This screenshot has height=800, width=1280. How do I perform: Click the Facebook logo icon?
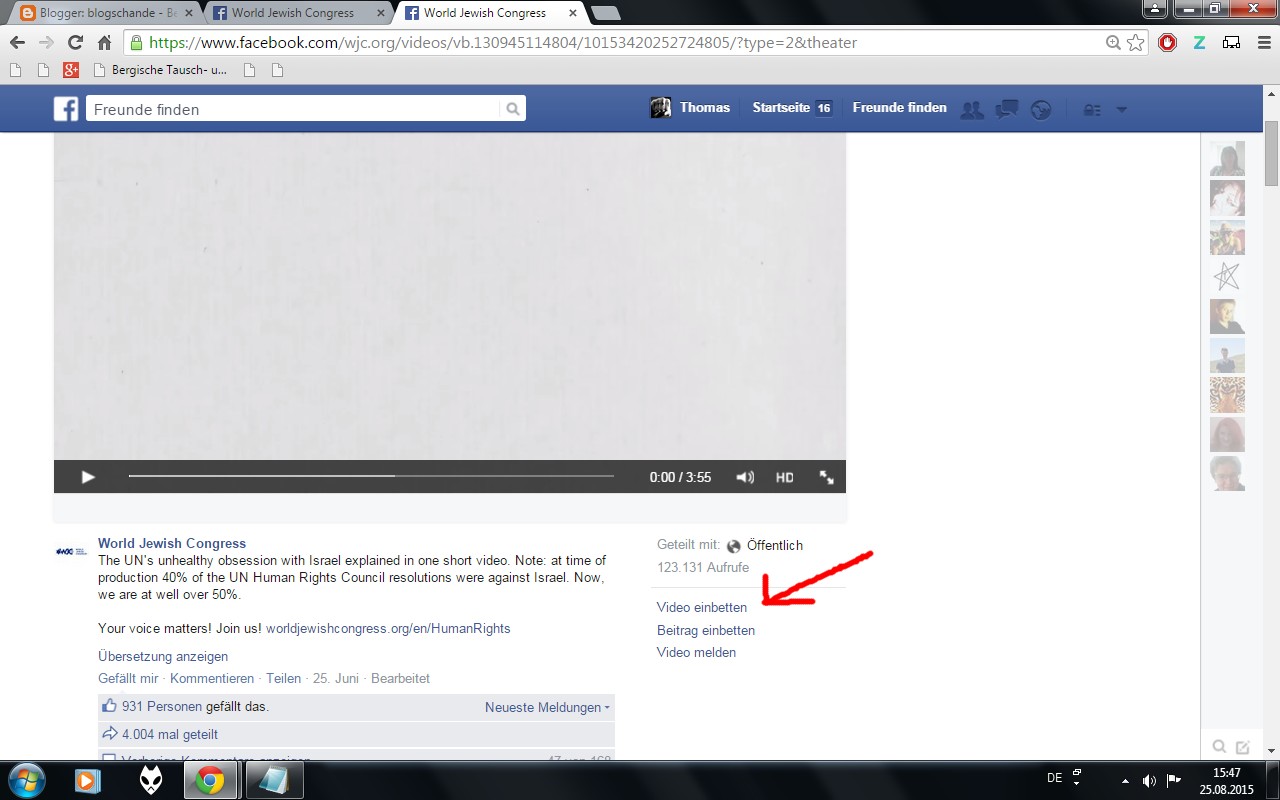pos(66,108)
